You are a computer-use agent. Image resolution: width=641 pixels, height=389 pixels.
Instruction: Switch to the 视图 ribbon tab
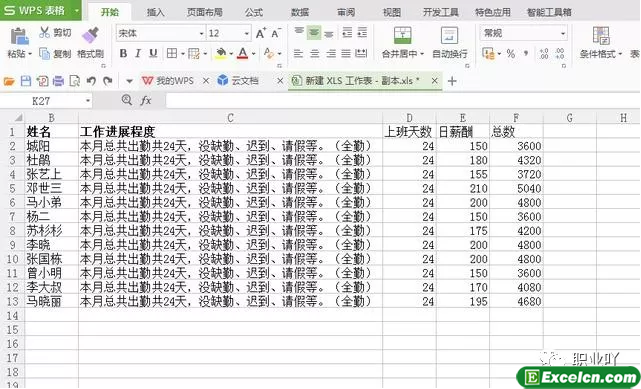(x=392, y=12)
